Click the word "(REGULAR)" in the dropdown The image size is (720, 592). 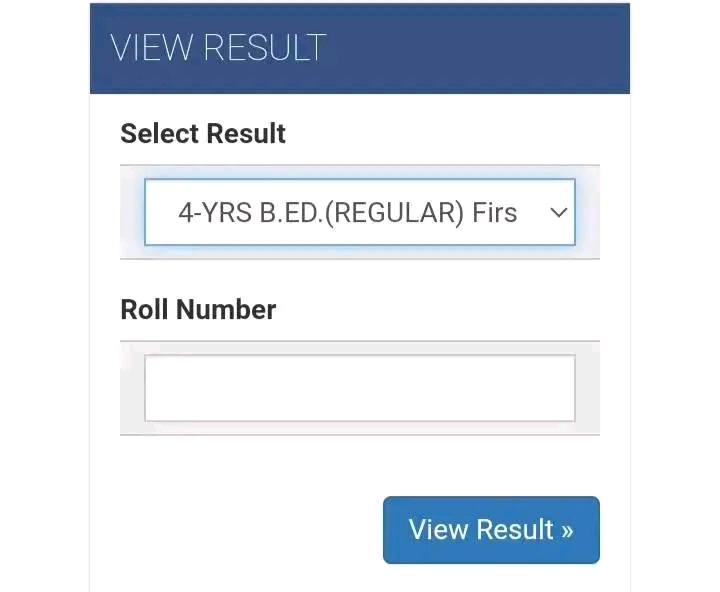click(394, 214)
